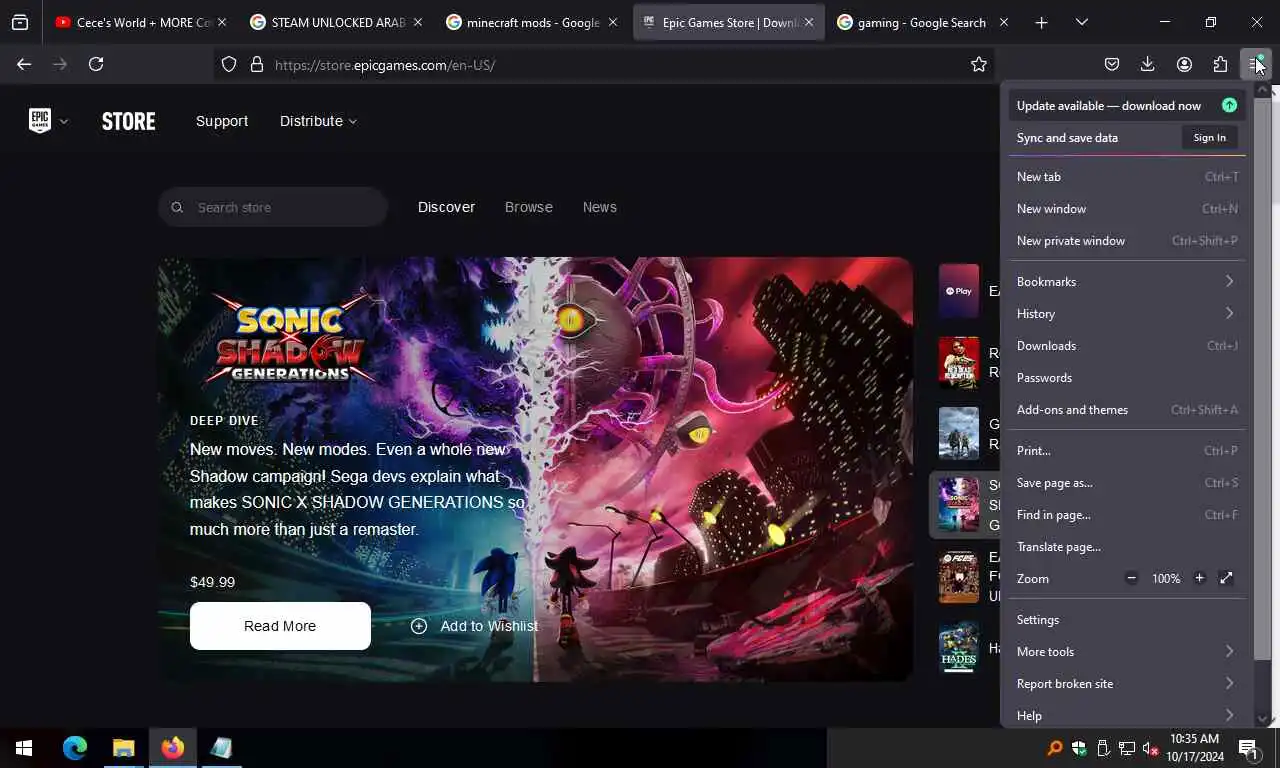This screenshot has height=768, width=1280.
Task: Click the Epic Games logo
Action: point(40,121)
